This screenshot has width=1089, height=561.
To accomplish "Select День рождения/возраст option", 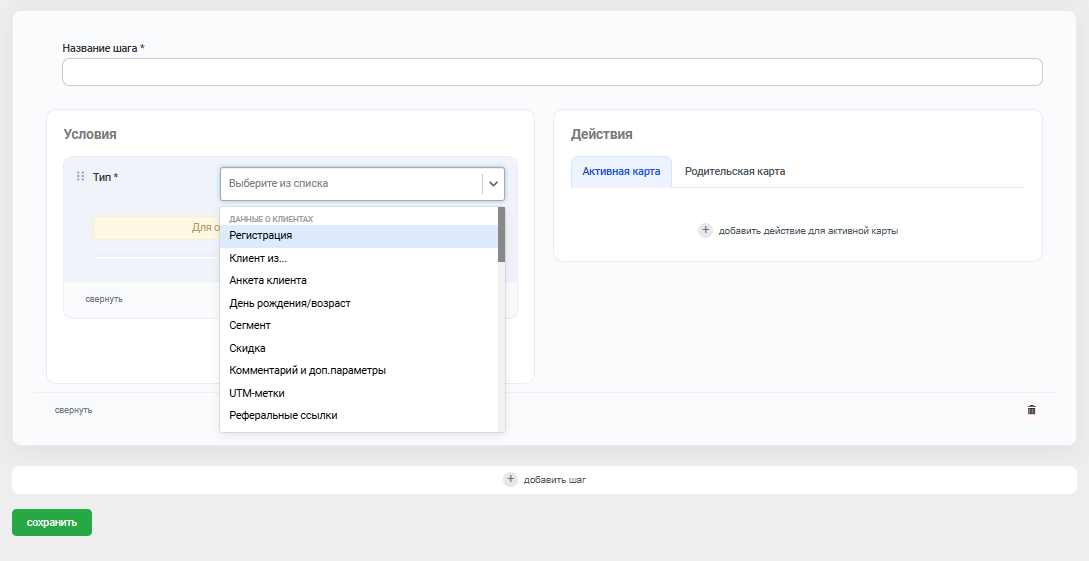I will tap(290, 303).
